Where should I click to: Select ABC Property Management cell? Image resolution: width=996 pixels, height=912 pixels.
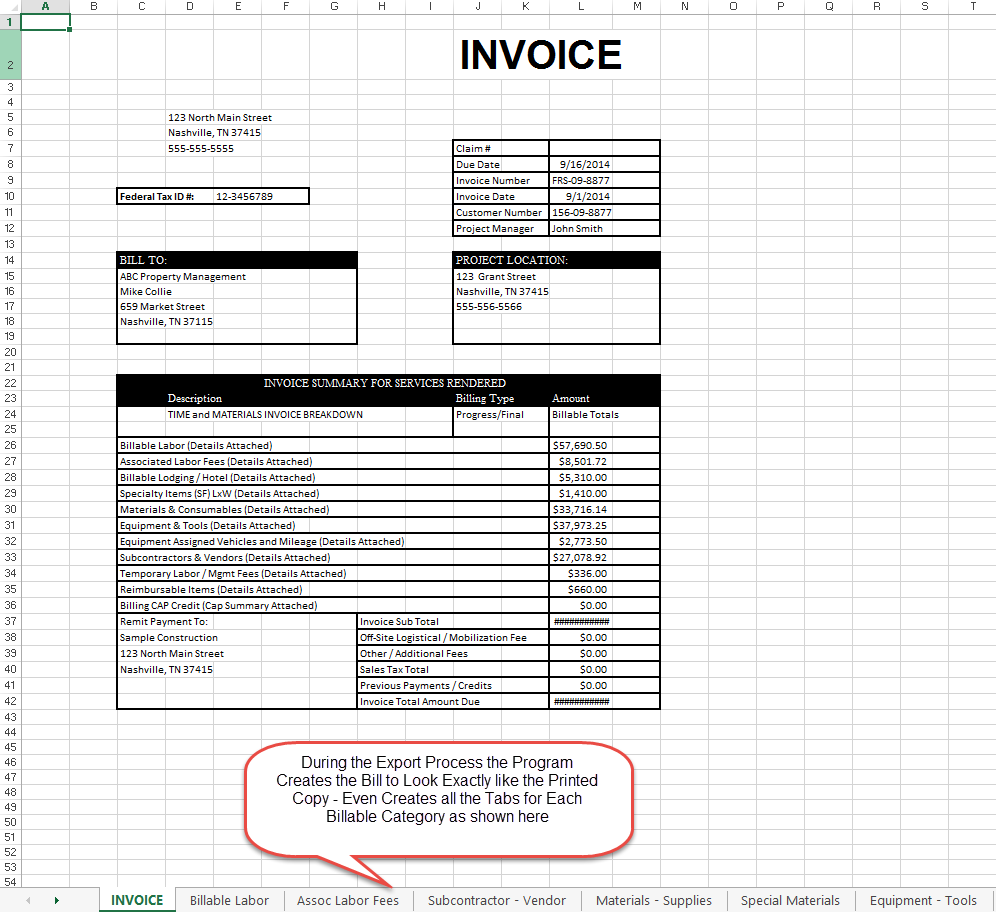click(183, 276)
